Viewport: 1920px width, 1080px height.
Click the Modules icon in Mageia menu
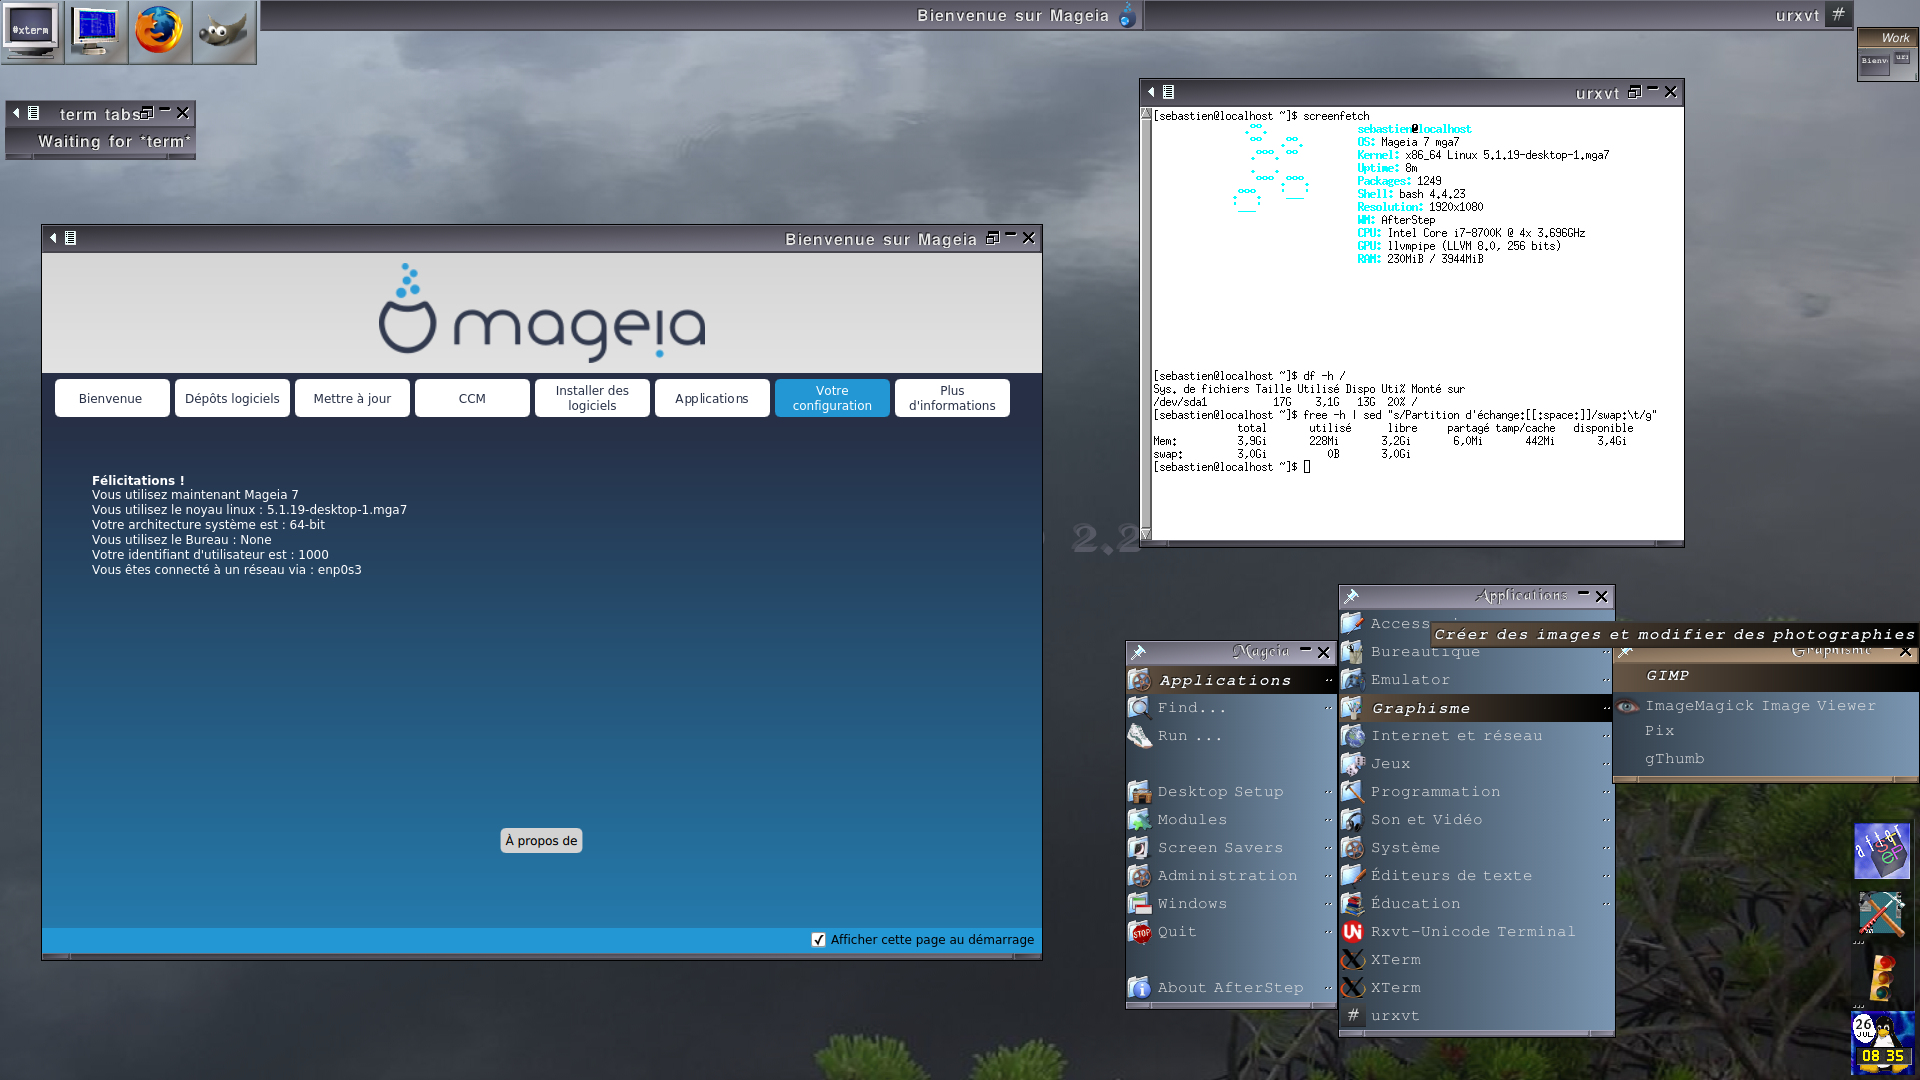coord(1140,820)
